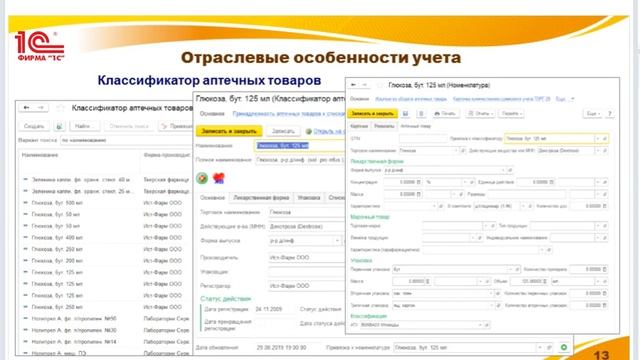Image resolution: width=640 pixels, height=360 pixels.
Task: Open linked item icon for Третичная упаковка field
Action: pyautogui.click(x=498, y=305)
